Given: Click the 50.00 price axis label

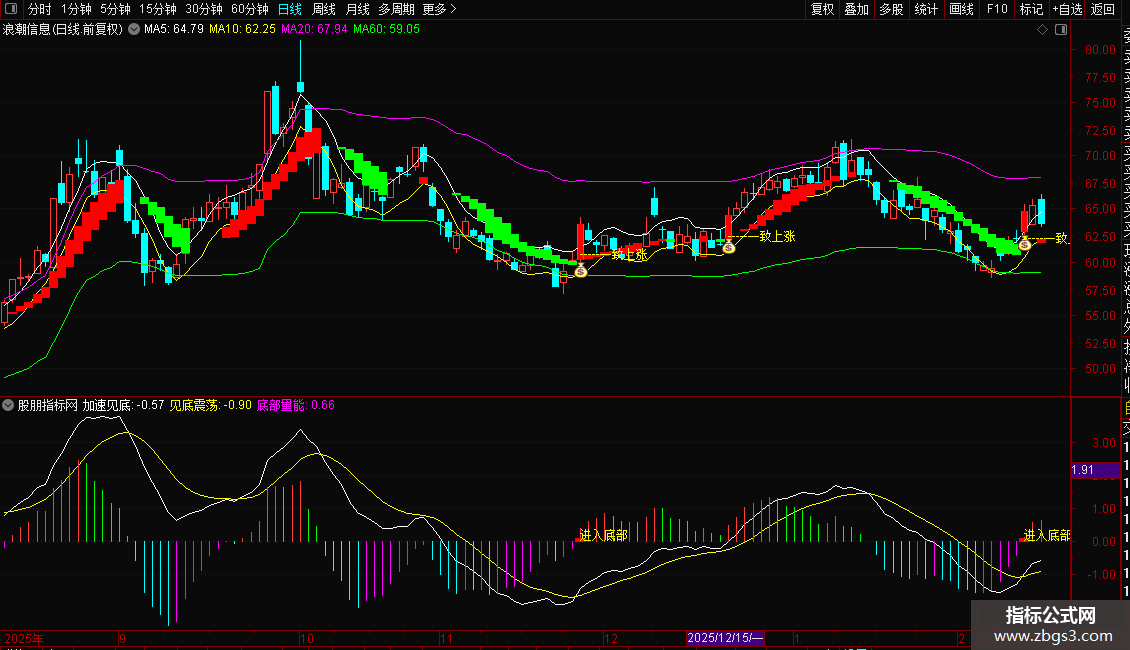Looking at the screenshot, I should [1100, 368].
